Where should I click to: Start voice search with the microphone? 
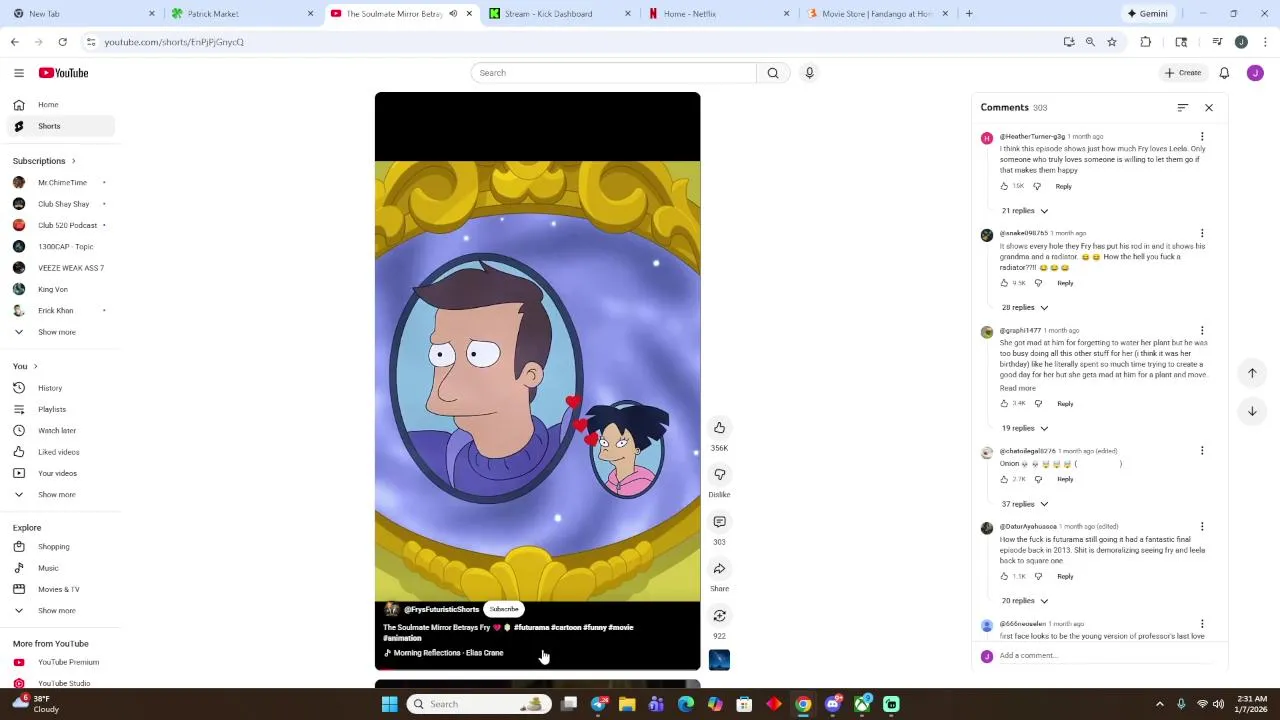tap(810, 73)
